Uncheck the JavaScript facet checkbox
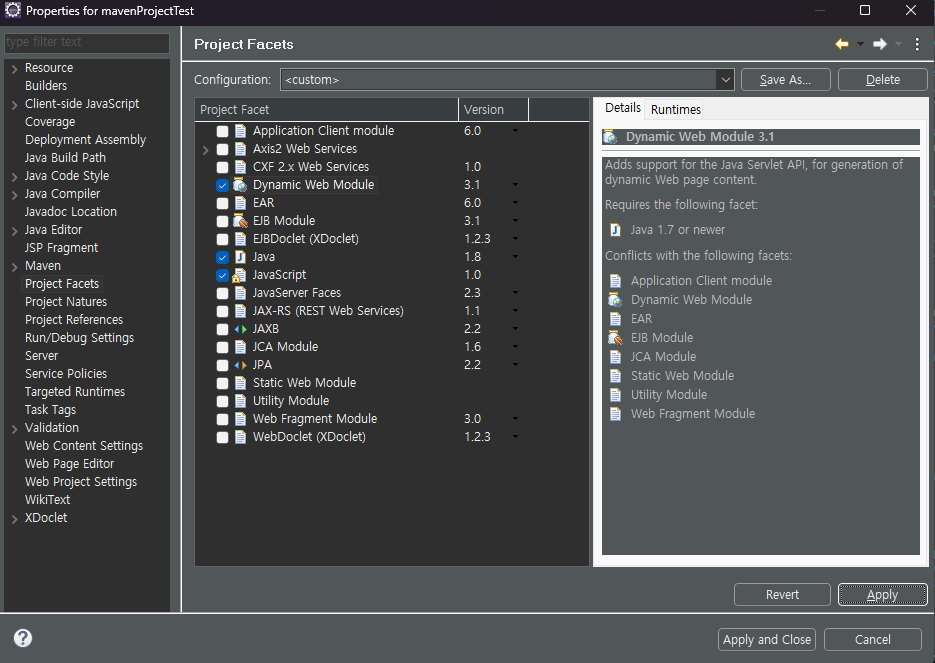Screen dimensions: 935x663 tap(222, 275)
